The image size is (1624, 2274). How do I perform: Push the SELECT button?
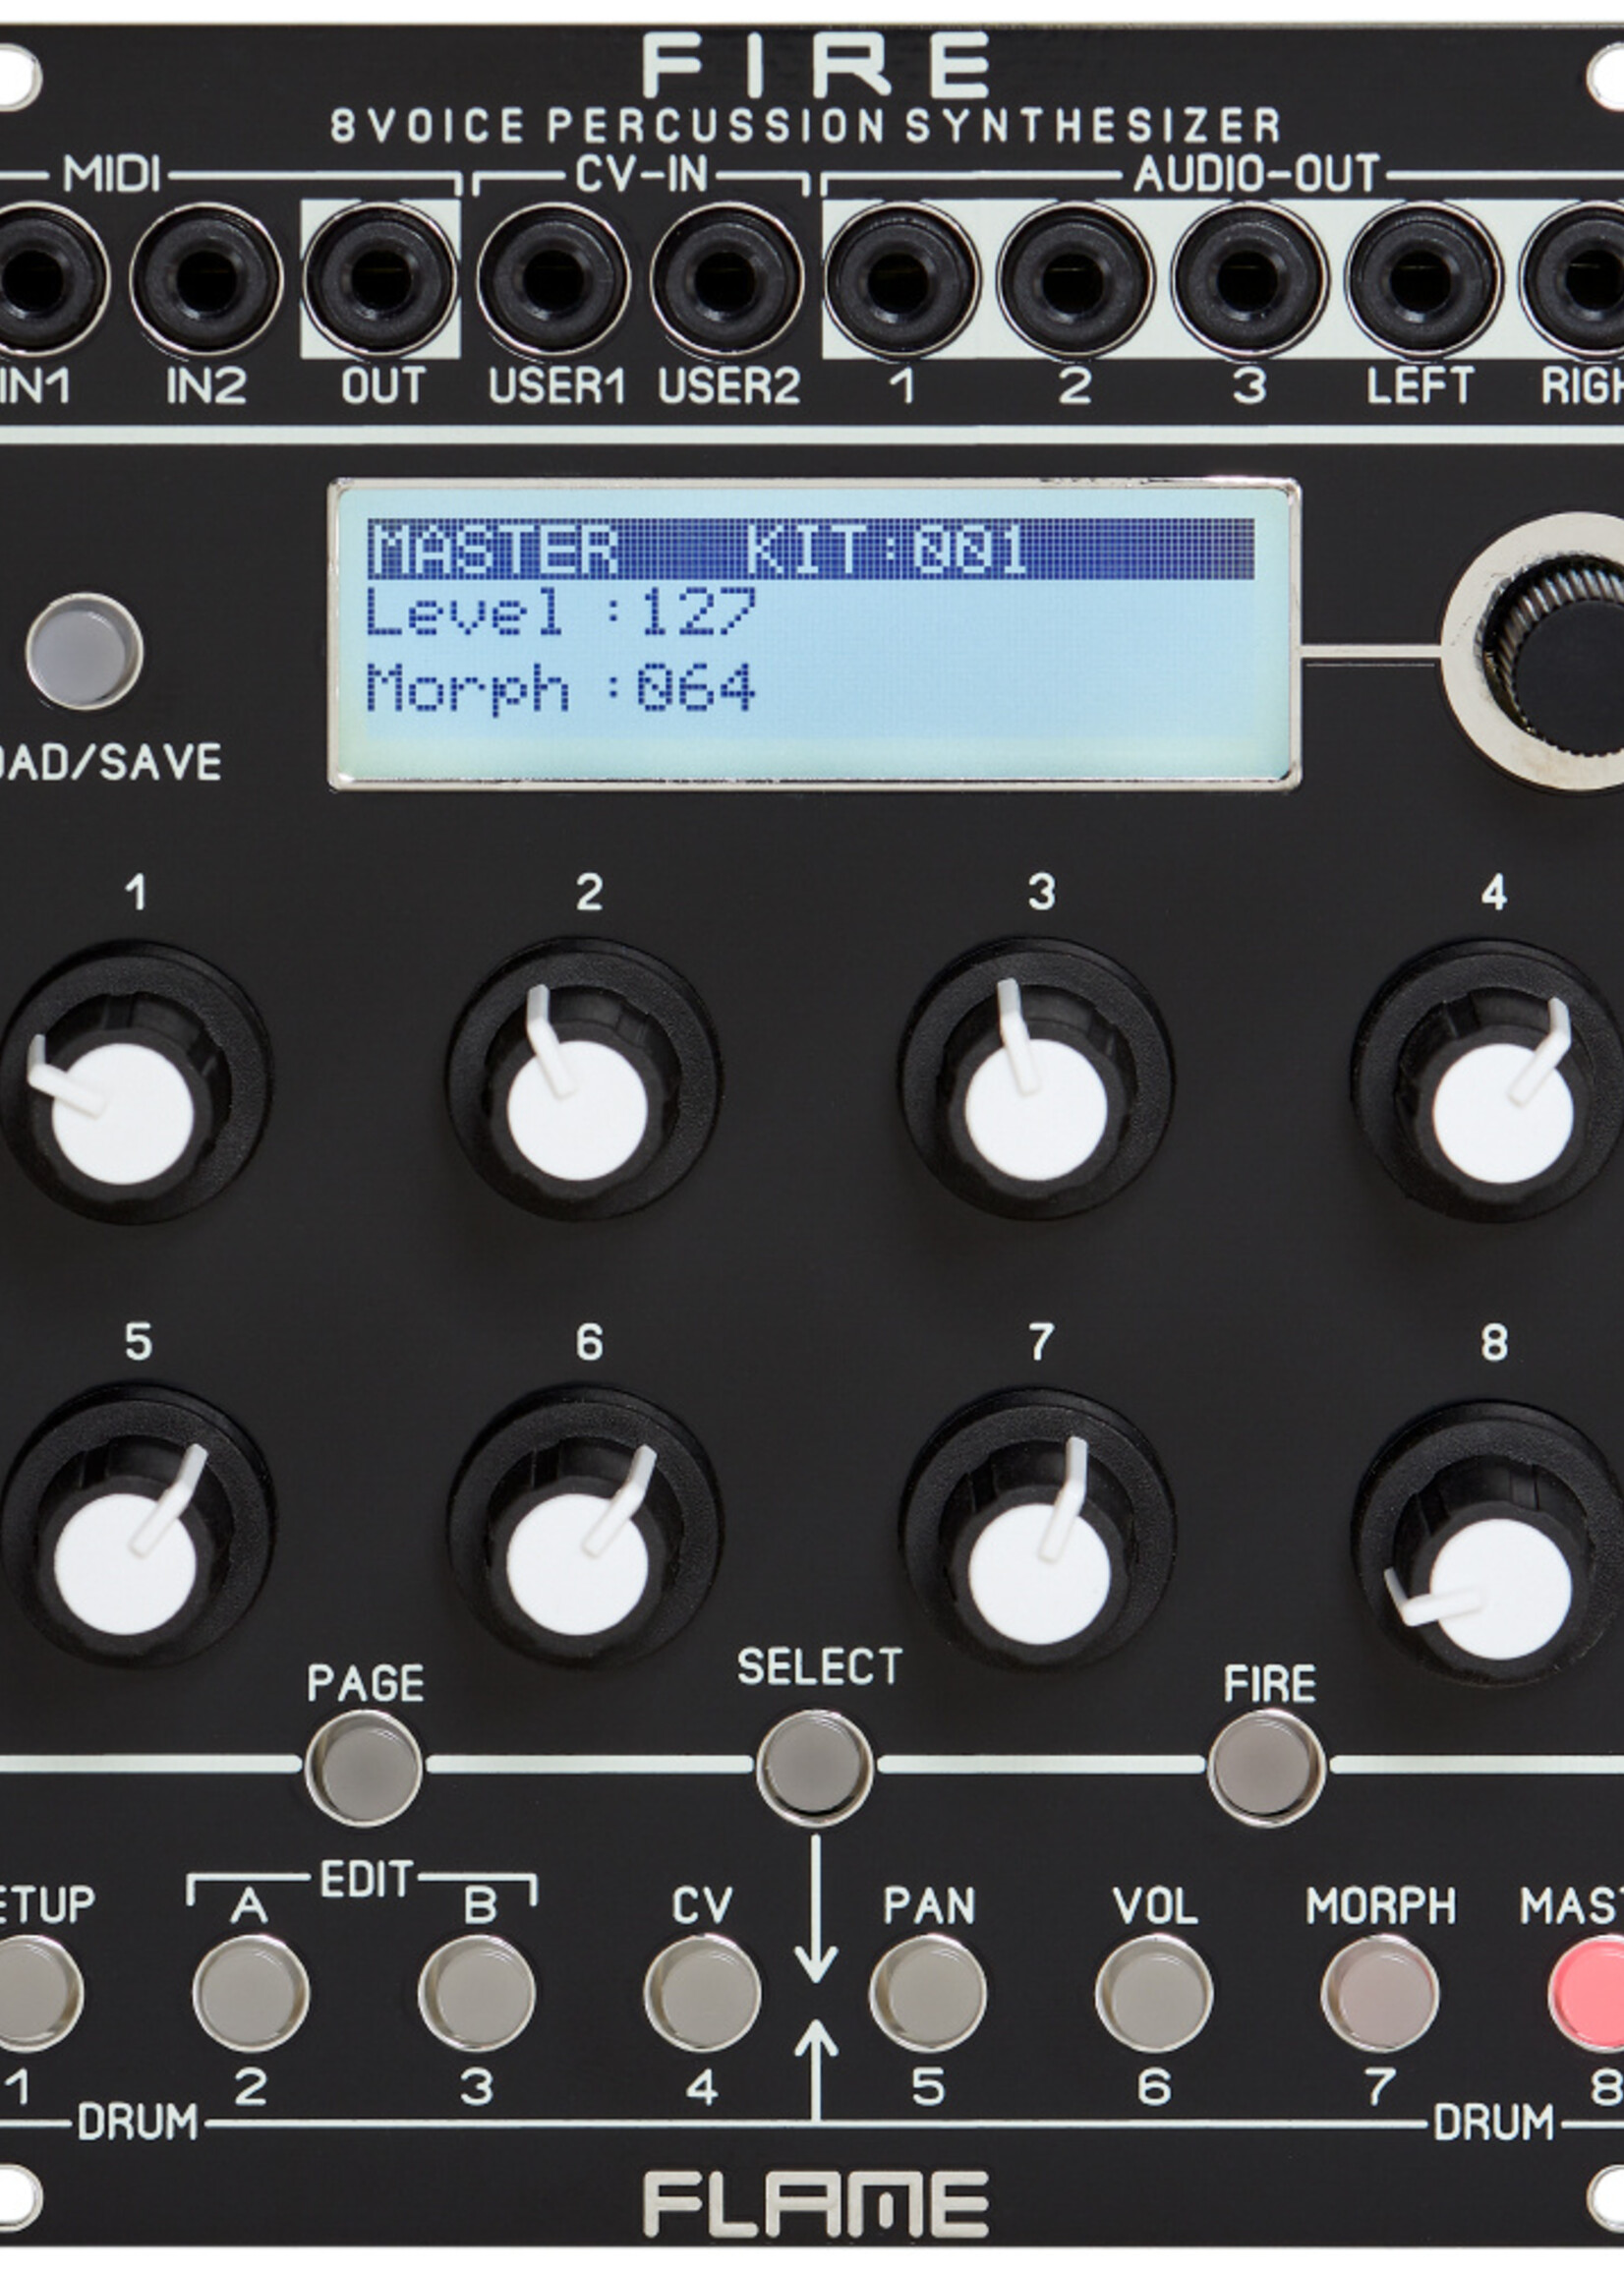[815, 1767]
